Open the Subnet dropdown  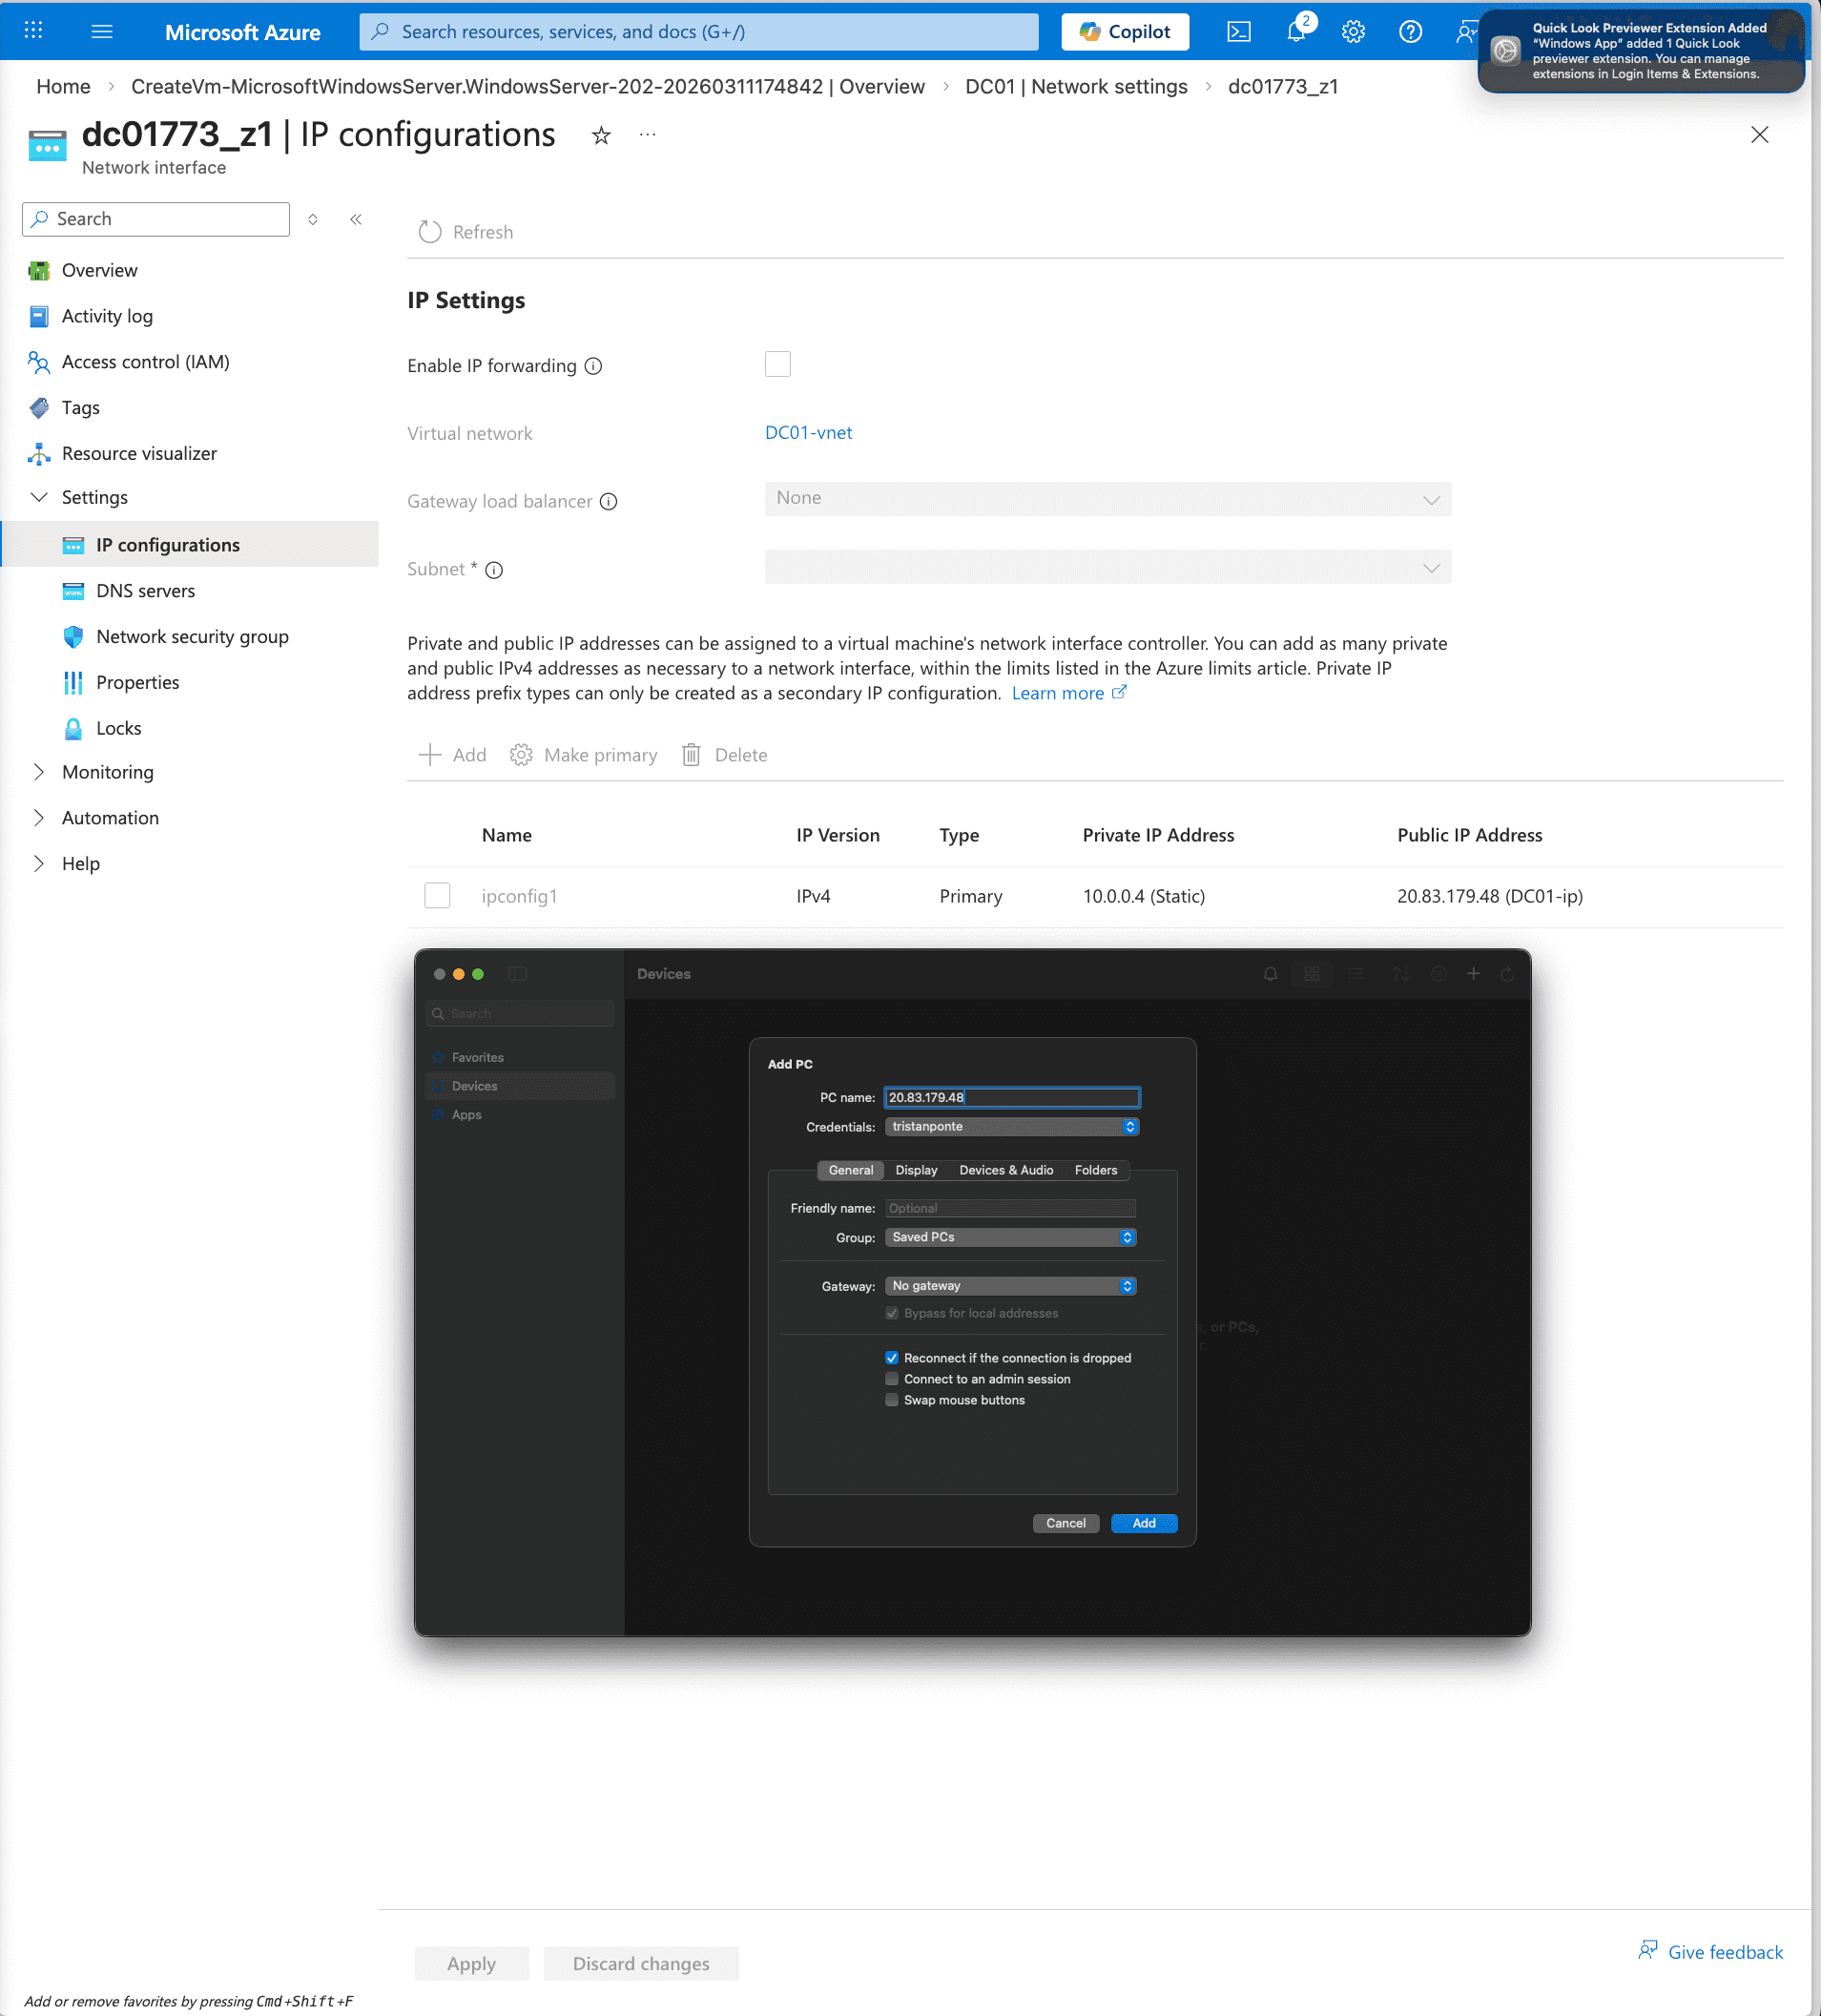(x=1107, y=567)
